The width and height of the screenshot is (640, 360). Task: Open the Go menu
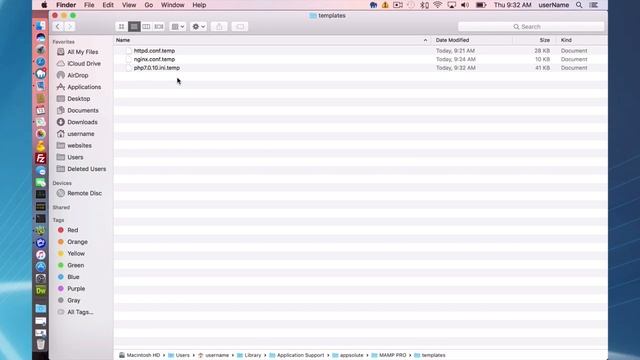click(x=149, y=5)
